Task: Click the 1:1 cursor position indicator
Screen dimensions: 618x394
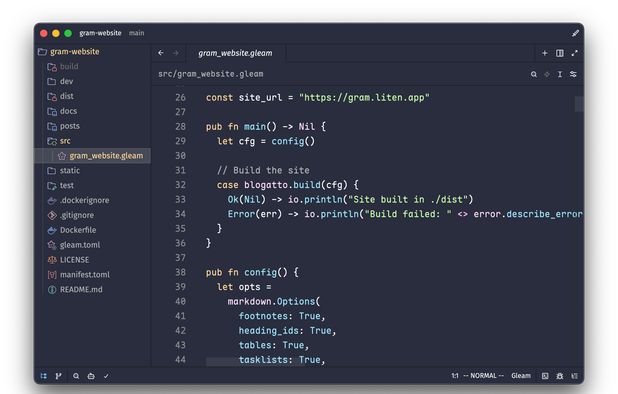Action: click(455, 375)
